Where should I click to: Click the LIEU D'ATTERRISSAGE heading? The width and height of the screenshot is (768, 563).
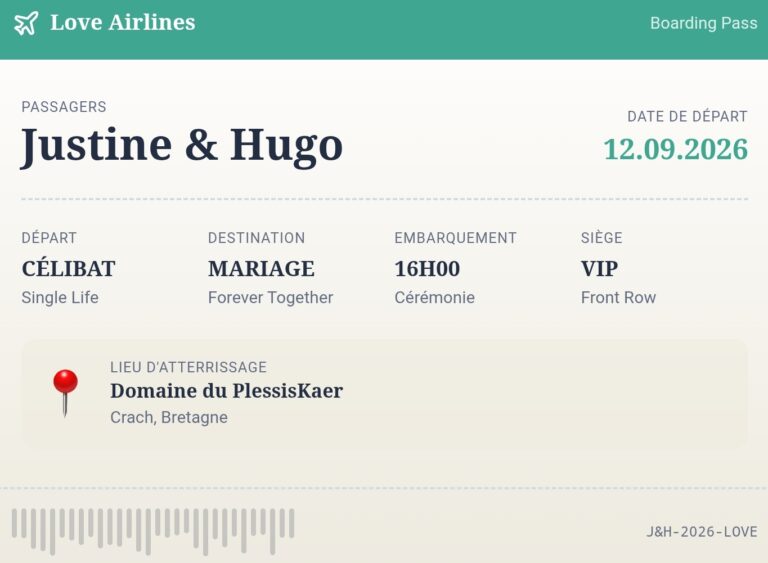tap(188, 367)
